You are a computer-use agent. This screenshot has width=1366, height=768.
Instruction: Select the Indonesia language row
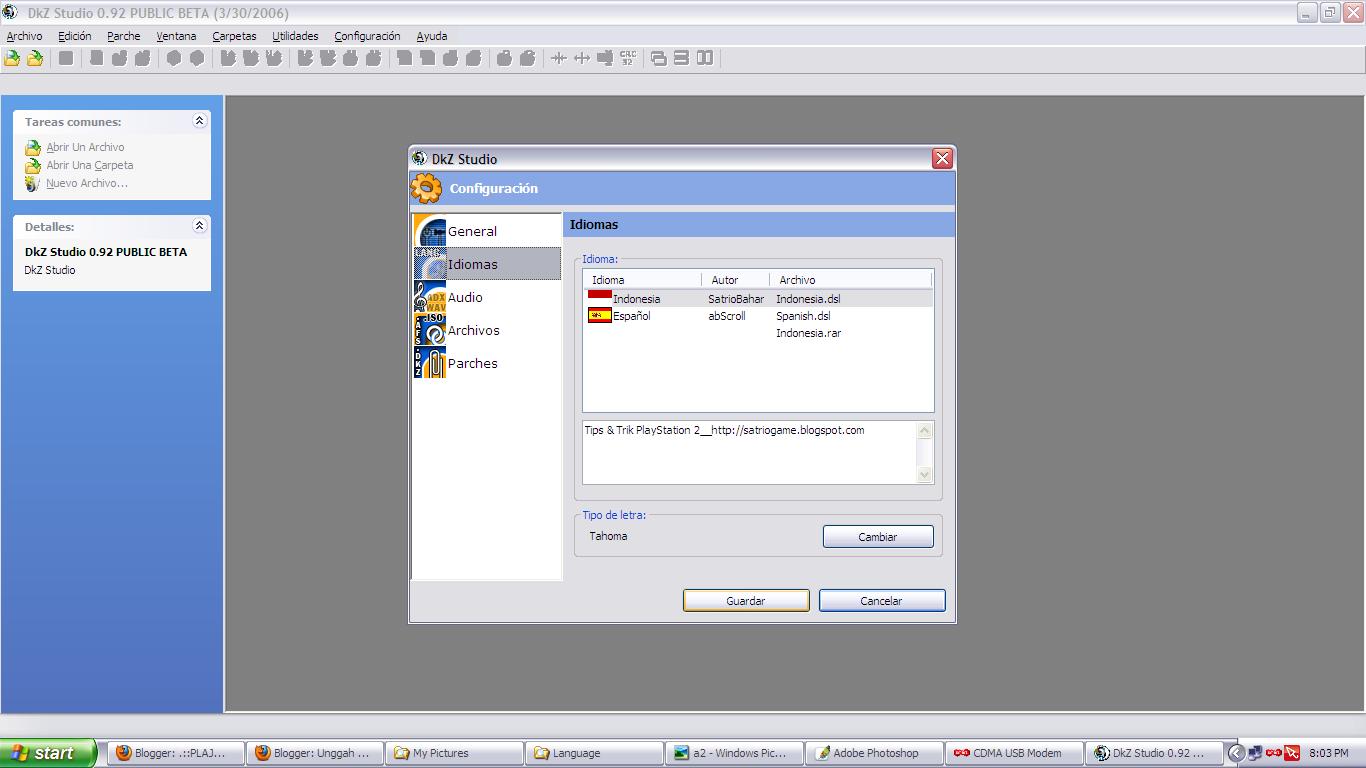tap(758, 299)
